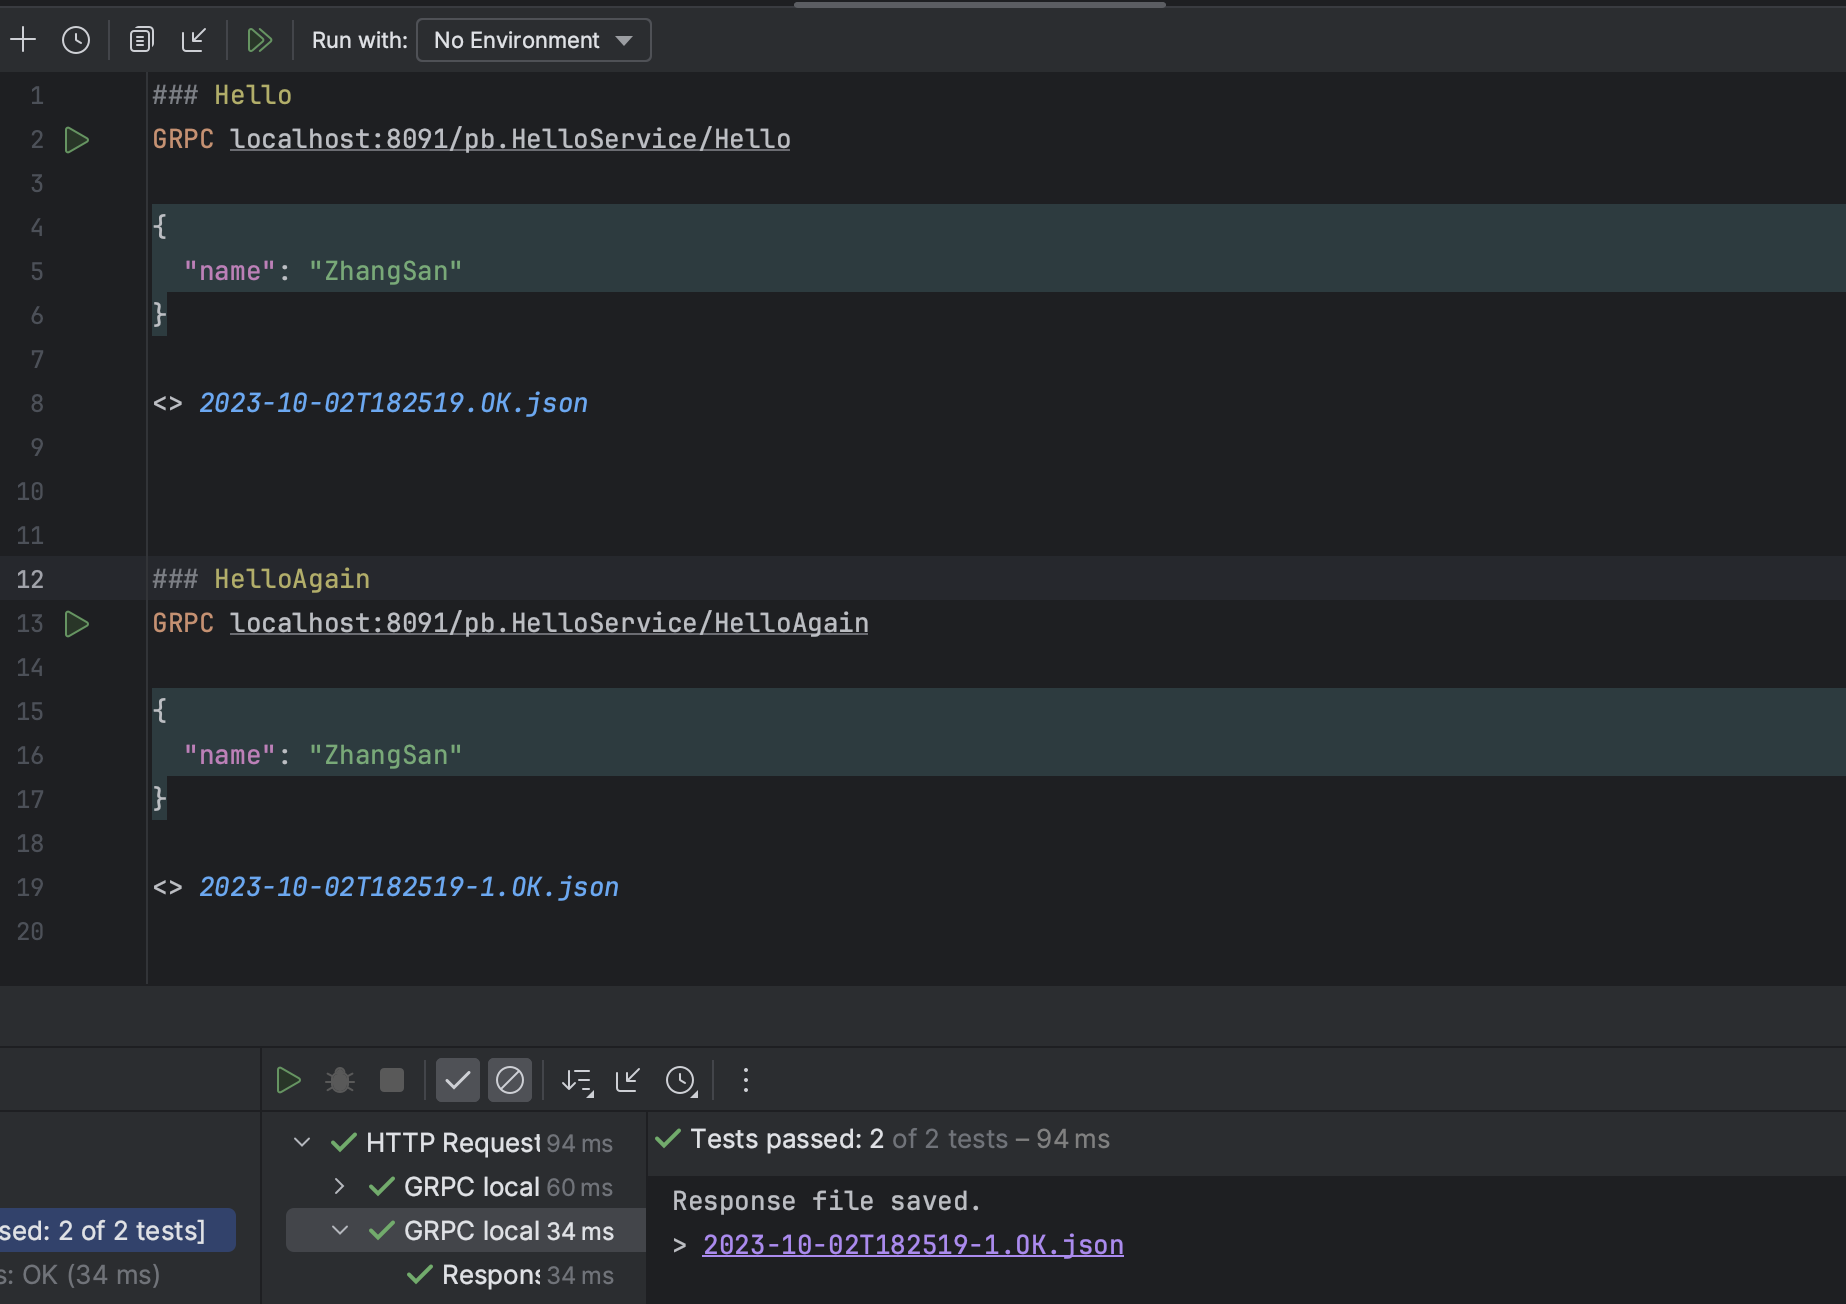Open Run with No Environment dropdown
The image size is (1846, 1304).
[x=533, y=40]
